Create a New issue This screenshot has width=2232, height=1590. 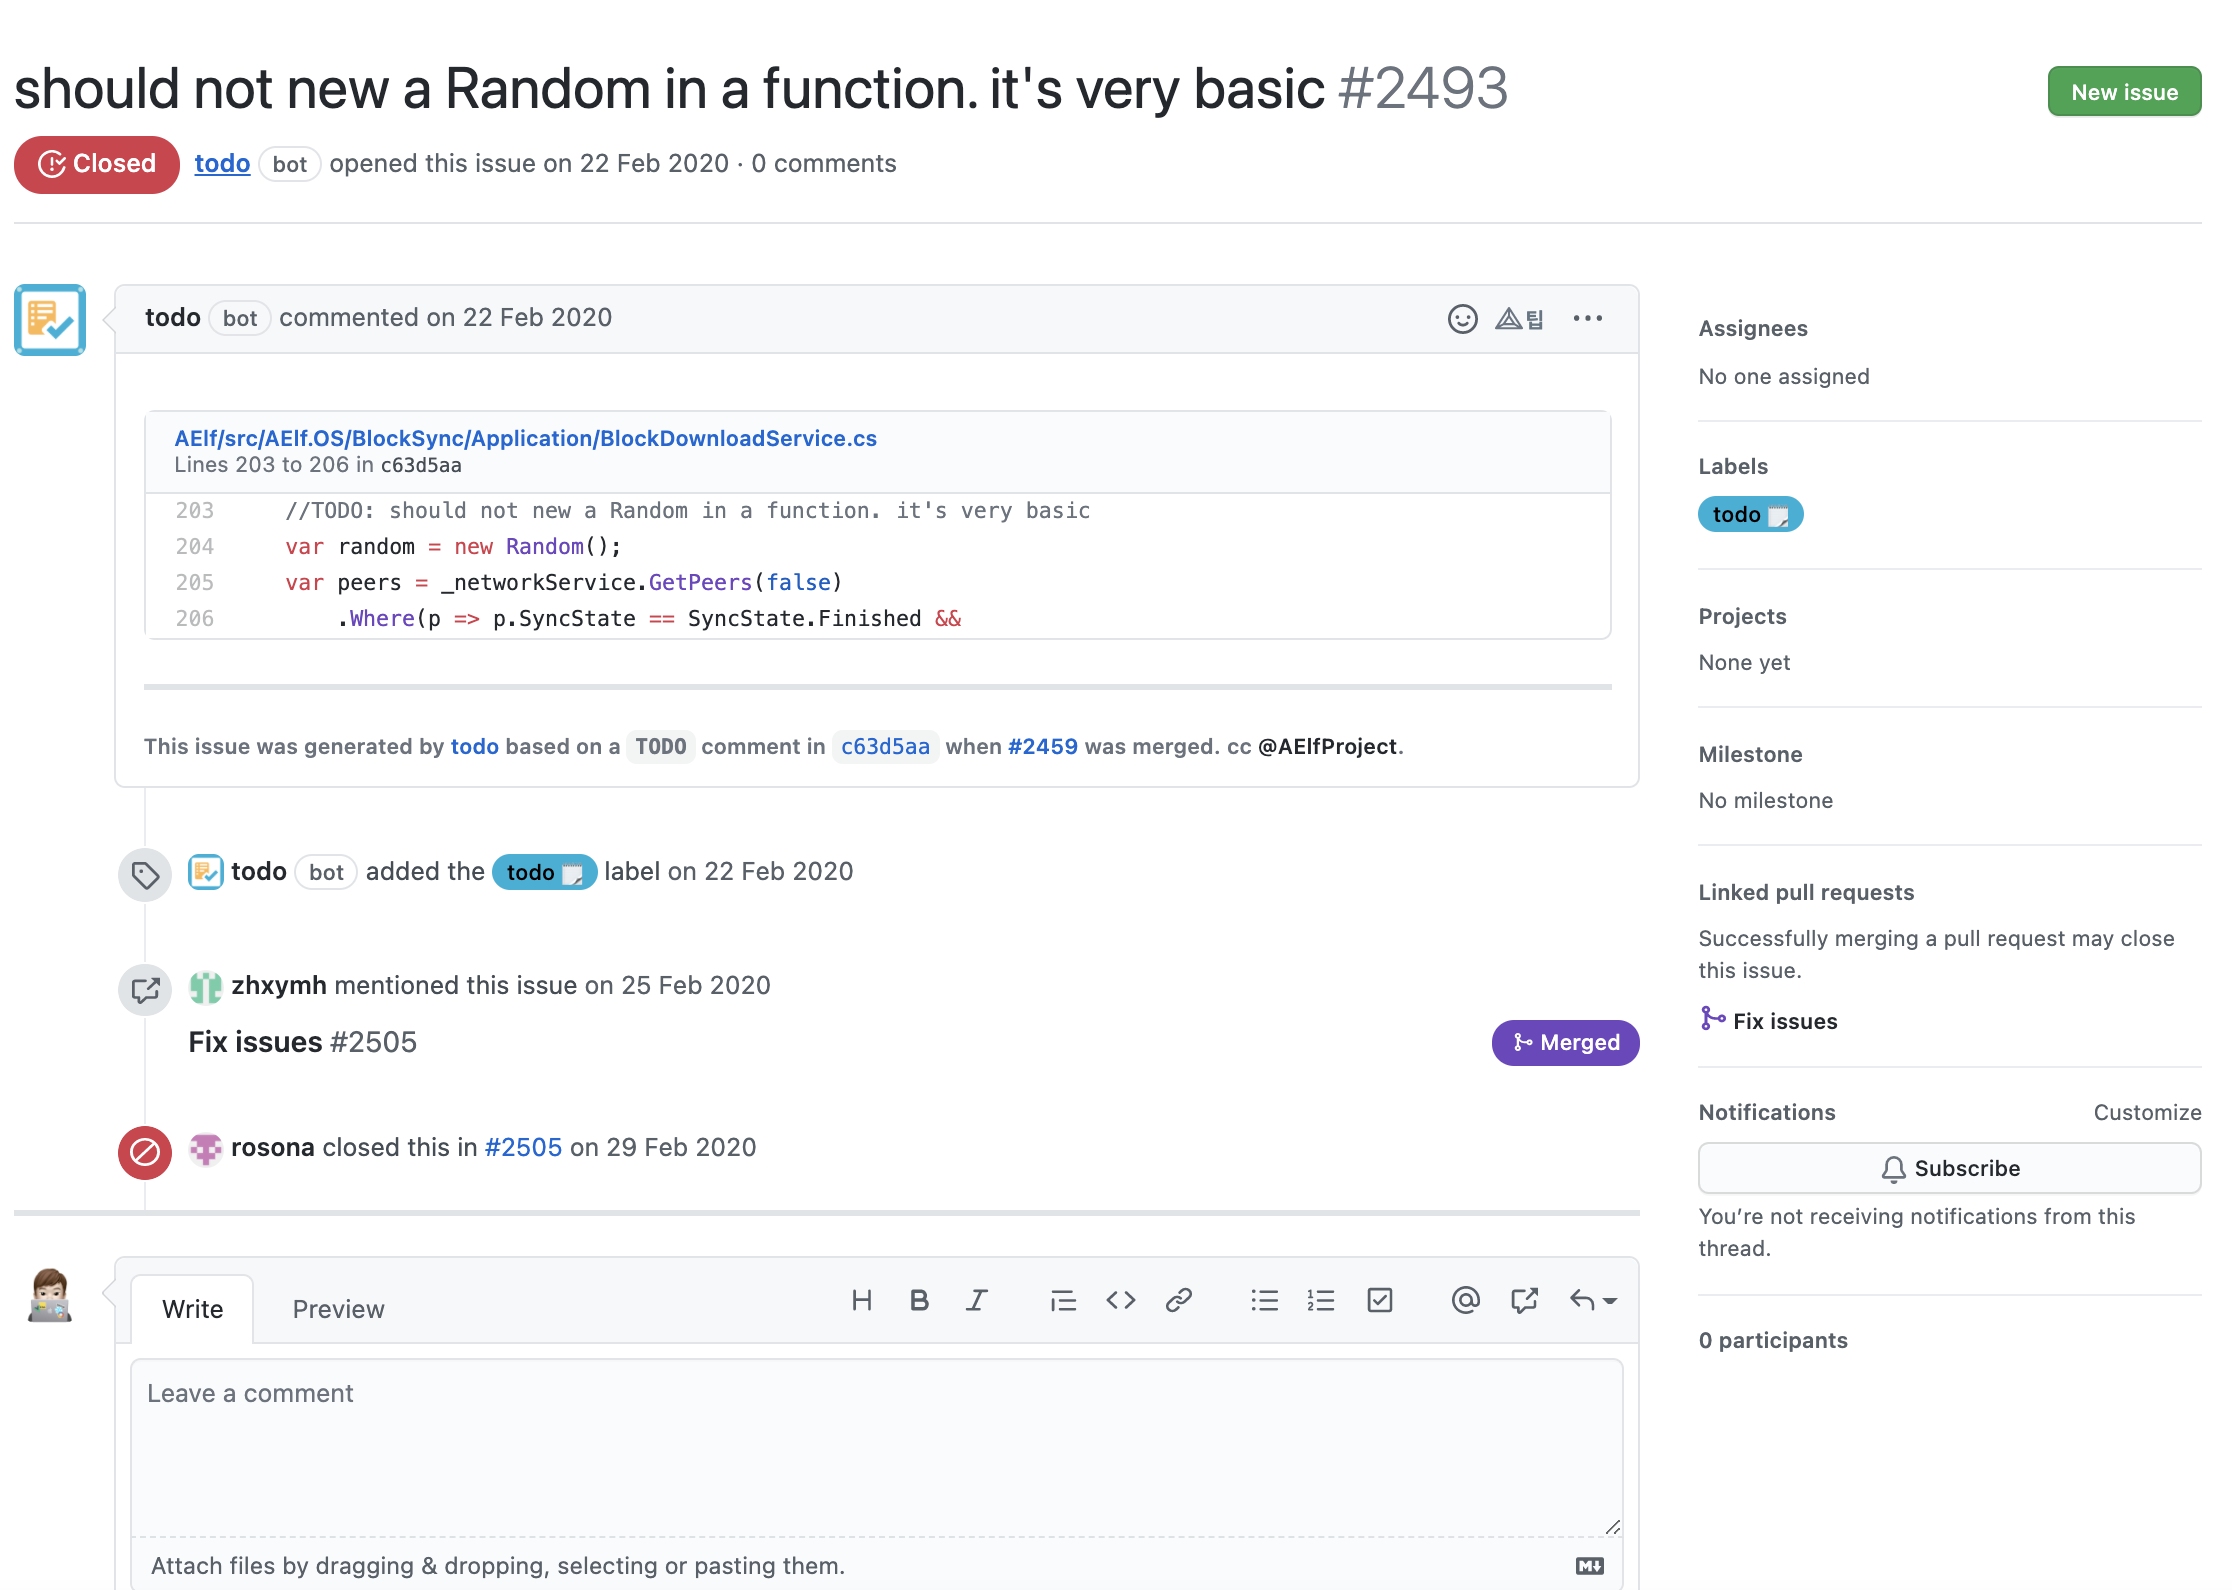tap(2124, 92)
